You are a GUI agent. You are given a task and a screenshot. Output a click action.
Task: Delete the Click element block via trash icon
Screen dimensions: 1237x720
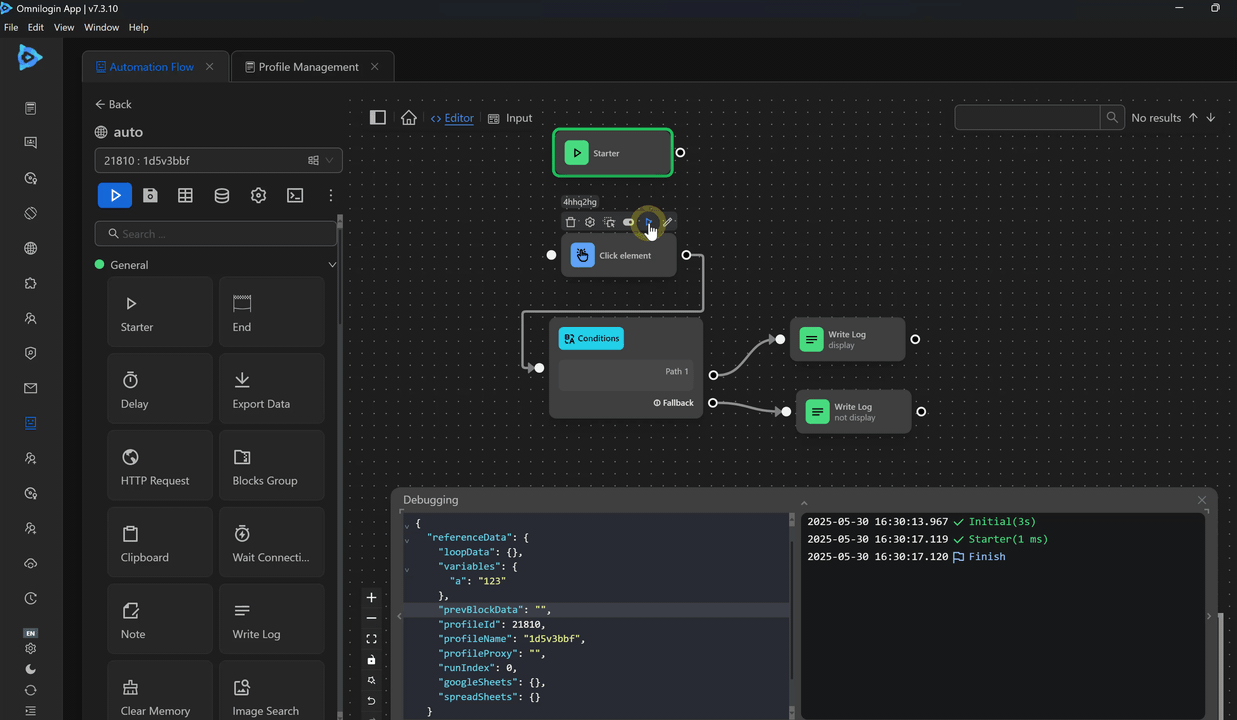(571, 222)
